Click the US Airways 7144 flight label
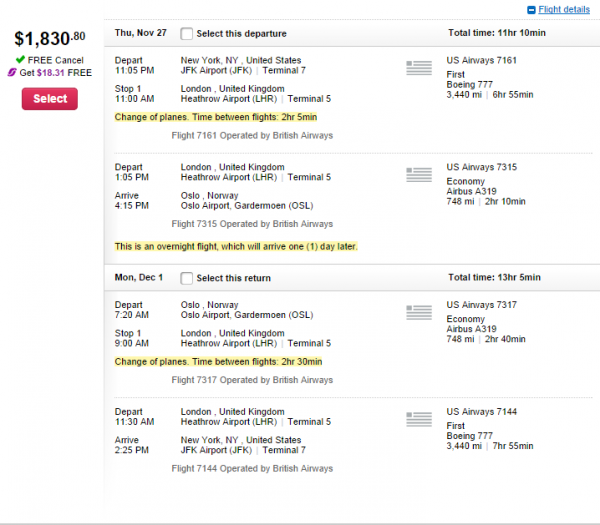The image size is (600, 525). [x=481, y=412]
